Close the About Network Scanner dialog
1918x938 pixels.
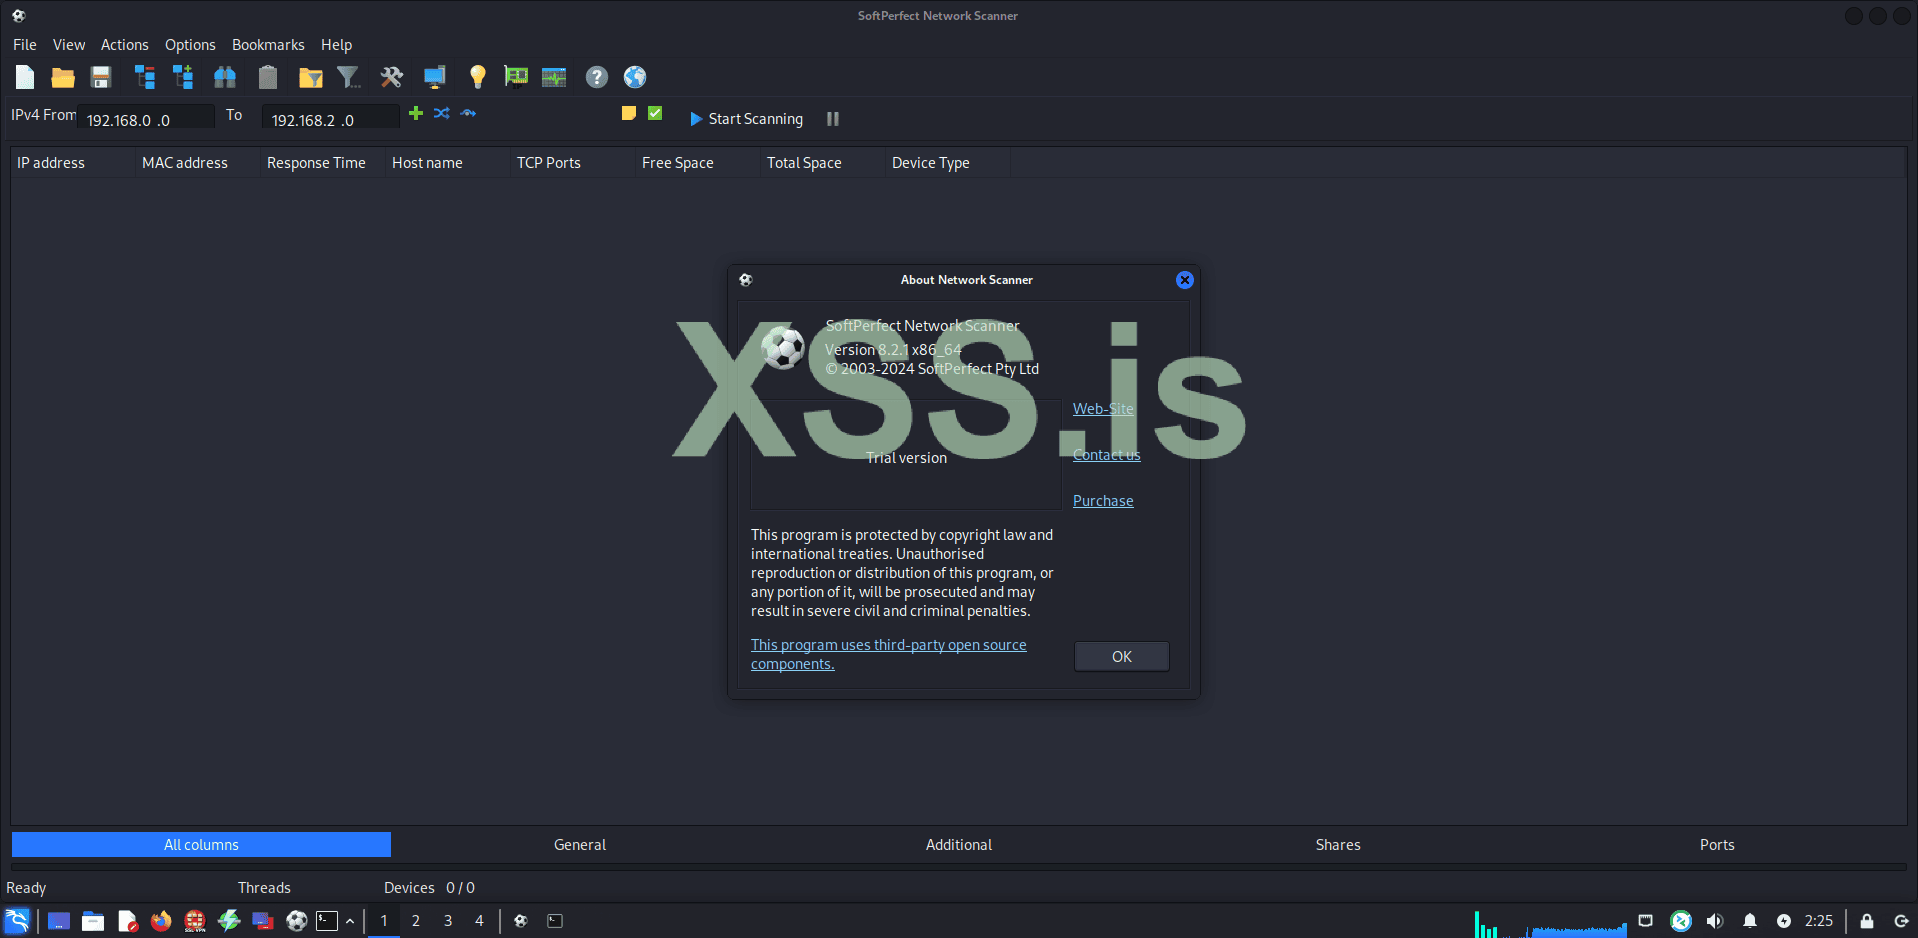(x=1185, y=280)
